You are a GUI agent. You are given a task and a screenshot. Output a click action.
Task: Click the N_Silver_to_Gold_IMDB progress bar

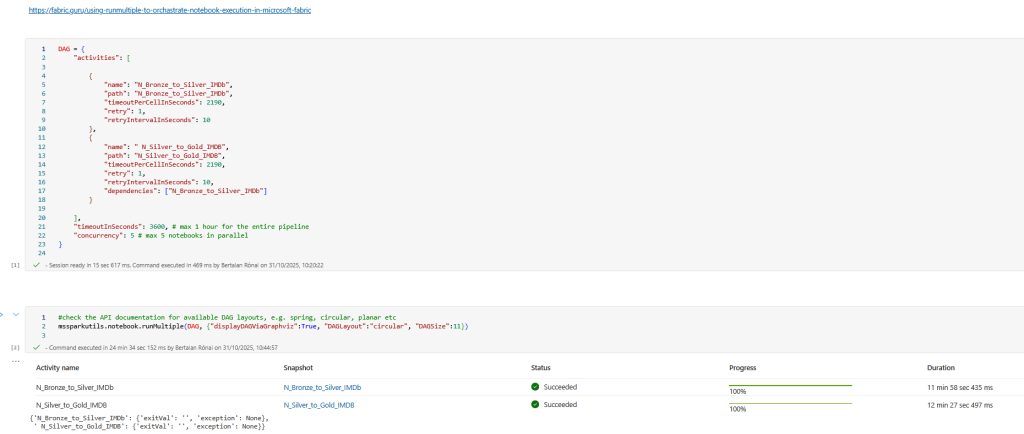click(790, 403)
